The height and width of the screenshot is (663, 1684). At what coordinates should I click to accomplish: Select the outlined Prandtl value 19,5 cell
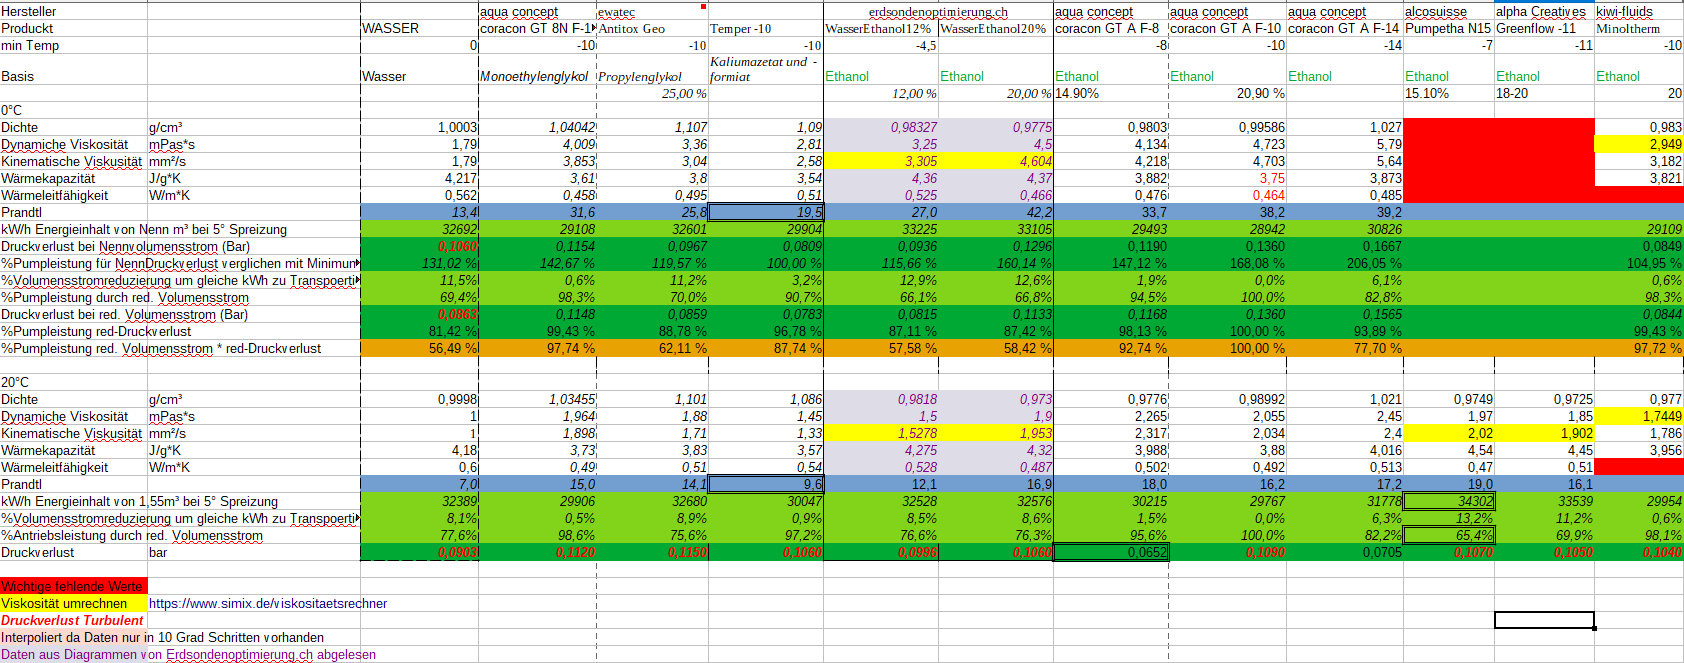(766, 212)
